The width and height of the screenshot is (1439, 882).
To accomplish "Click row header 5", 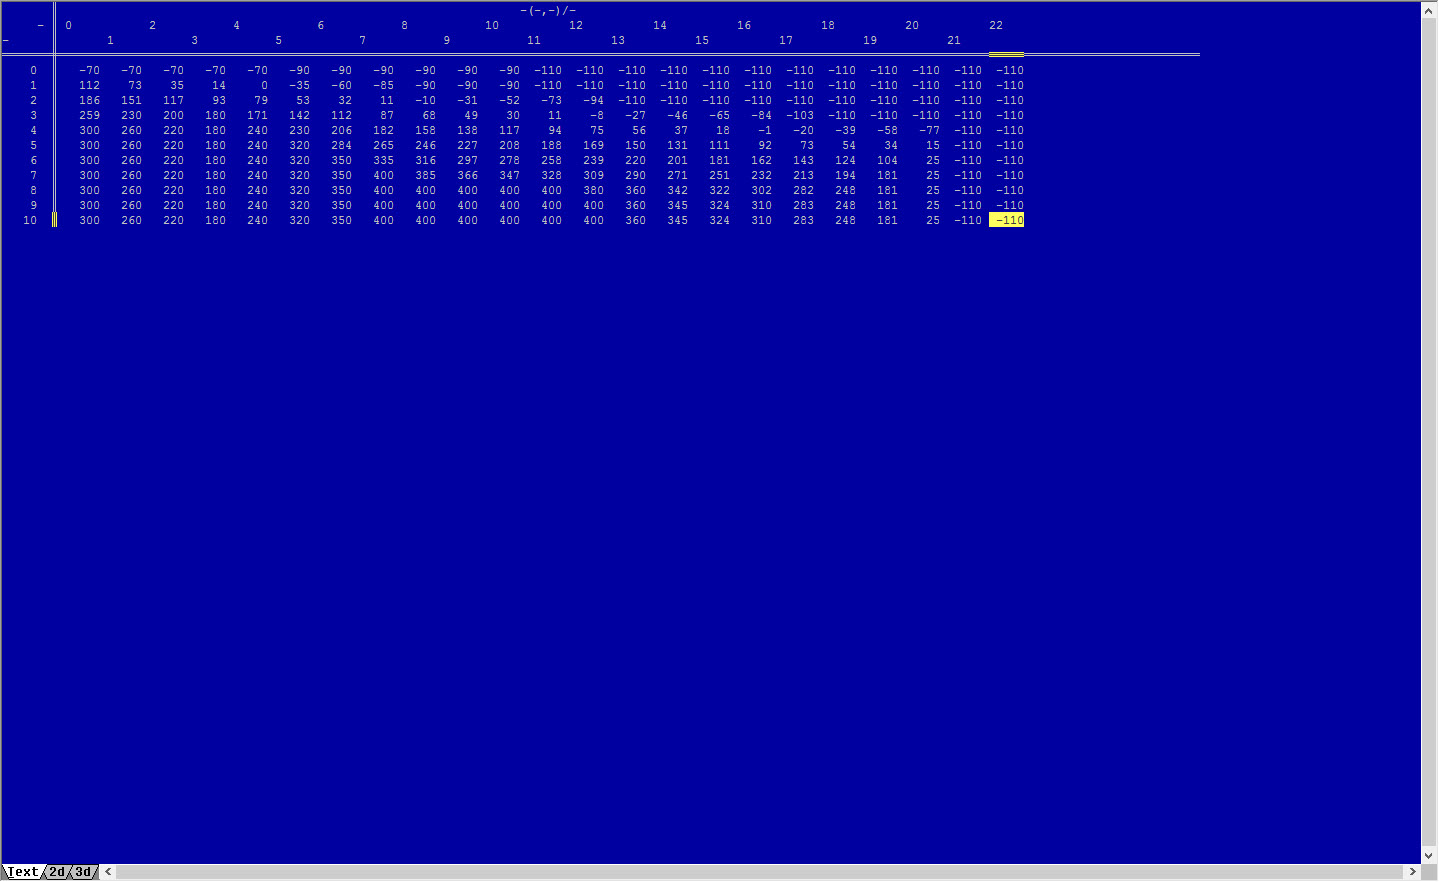I will pyautogui.click(x=33, y=145).
